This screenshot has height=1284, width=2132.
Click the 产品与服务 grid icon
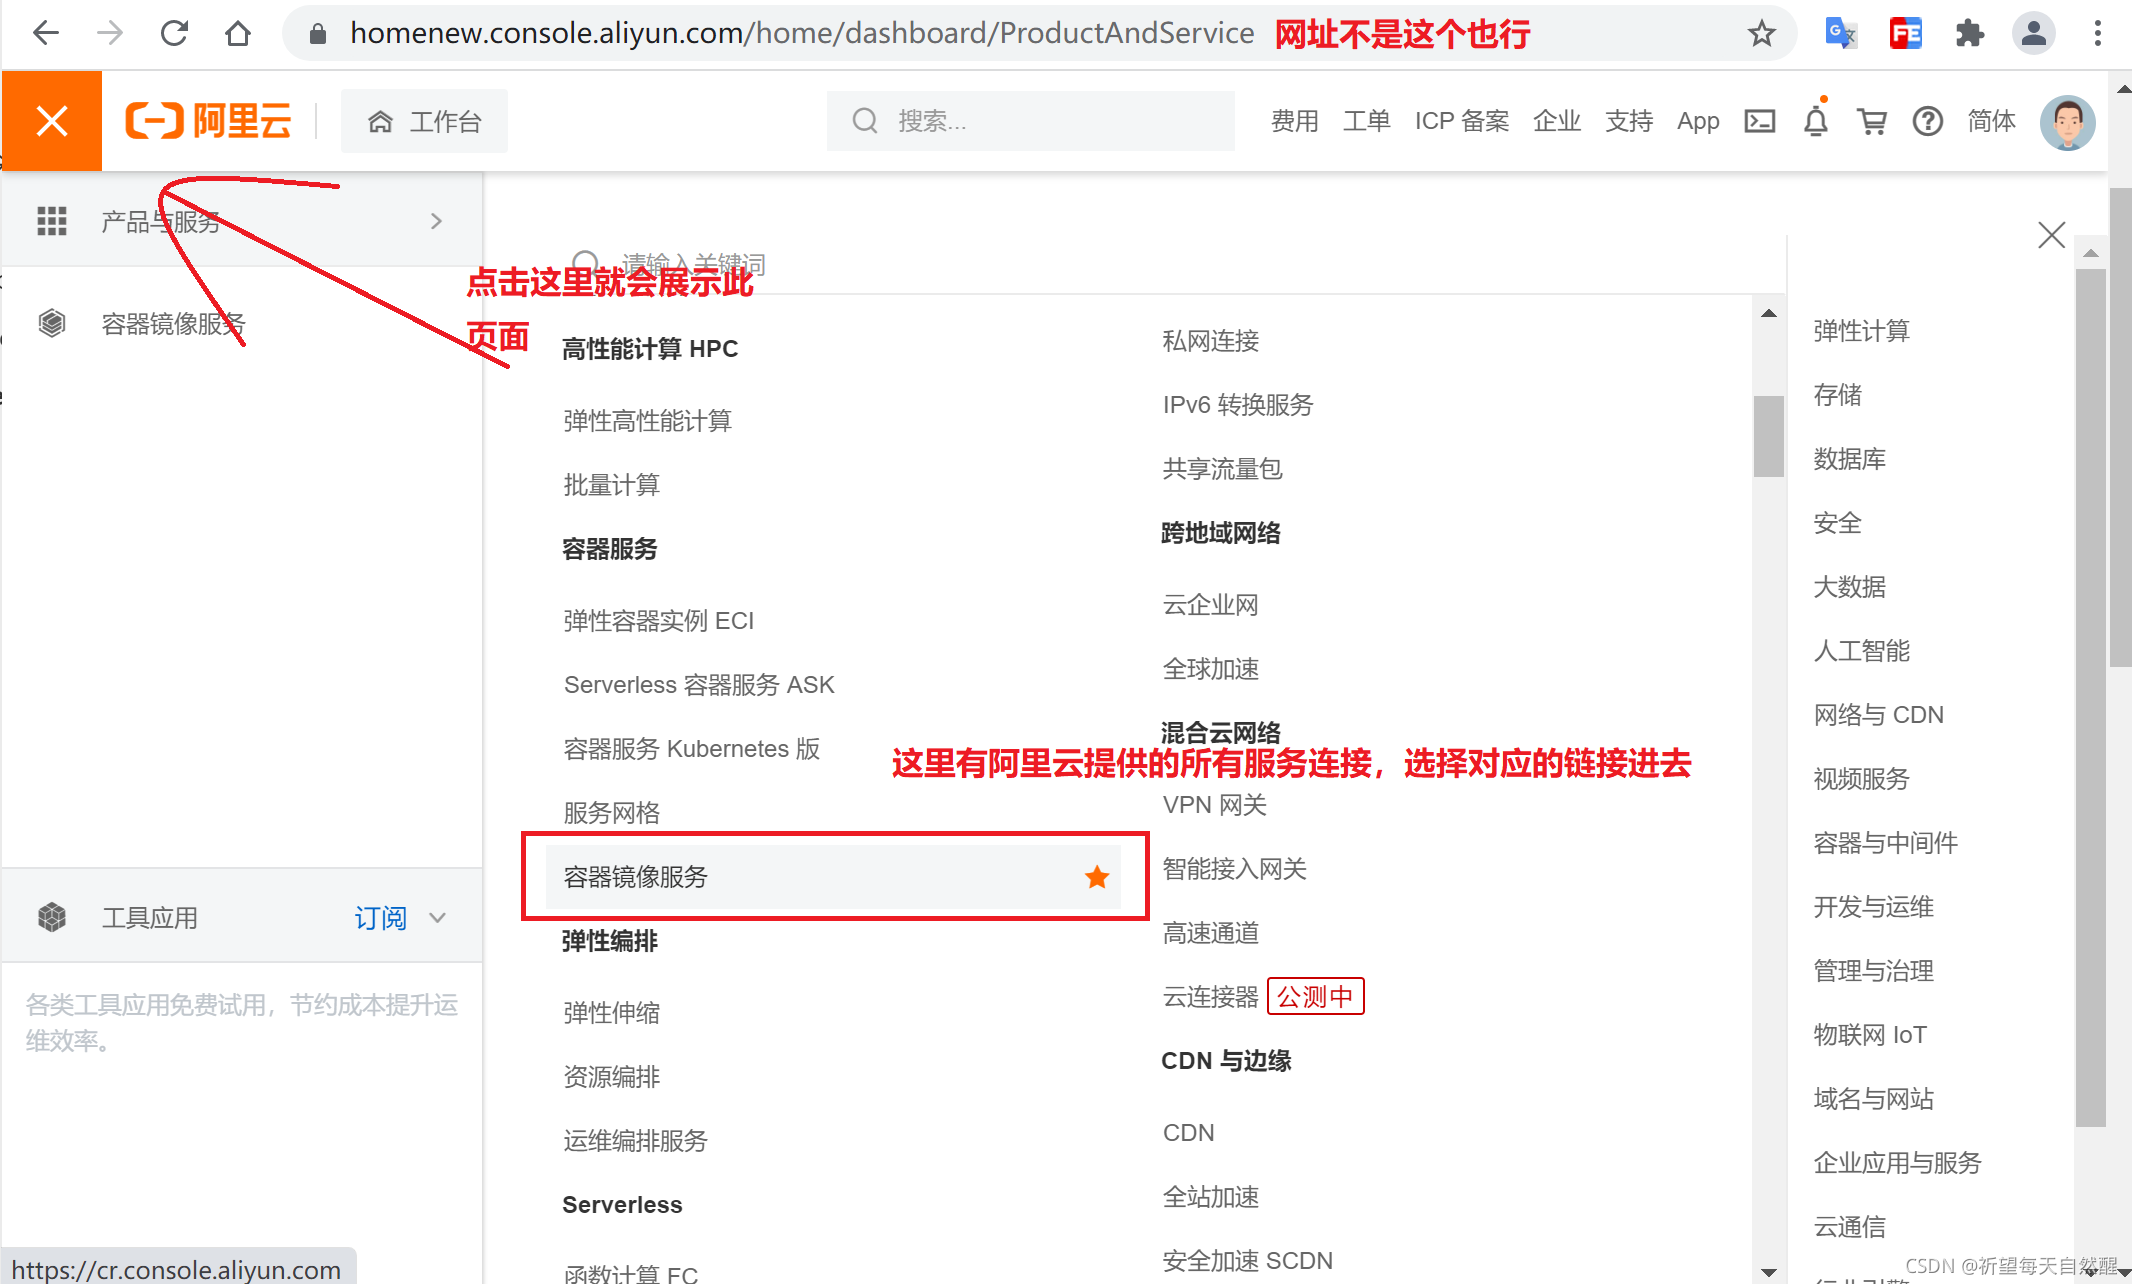pos(51,221)
